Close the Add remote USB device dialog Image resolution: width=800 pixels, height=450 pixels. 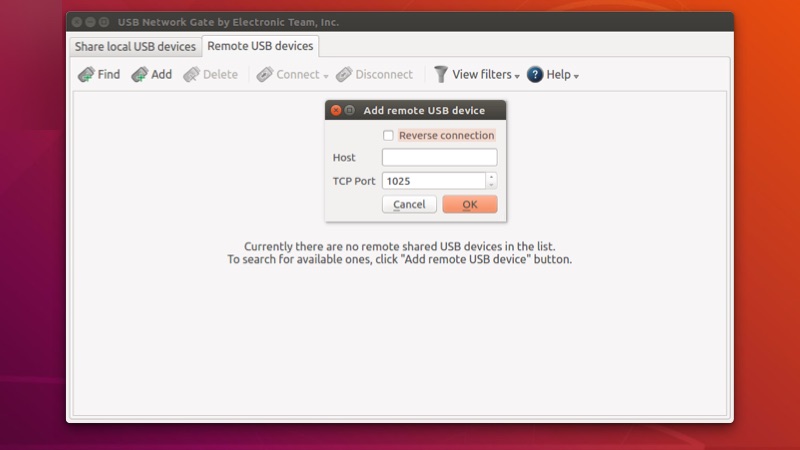click(336, 110)
